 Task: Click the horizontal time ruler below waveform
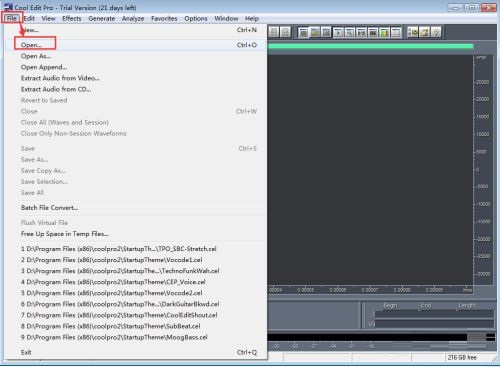[370, 290]
